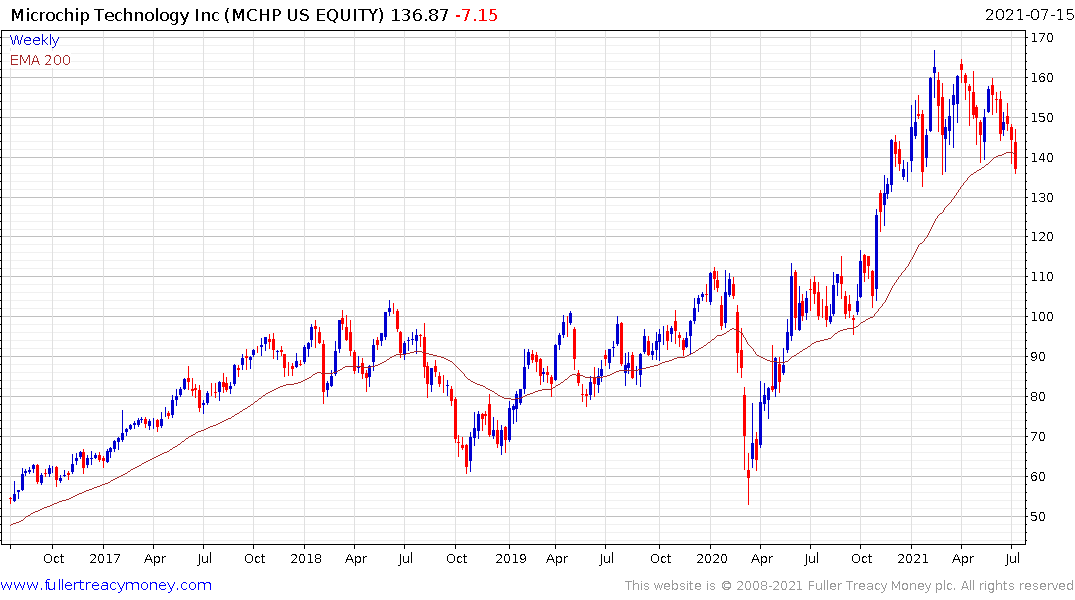Screen dimensions: 1075x600
Task: Click the 140 price axis label
Action: (1042, 157)
